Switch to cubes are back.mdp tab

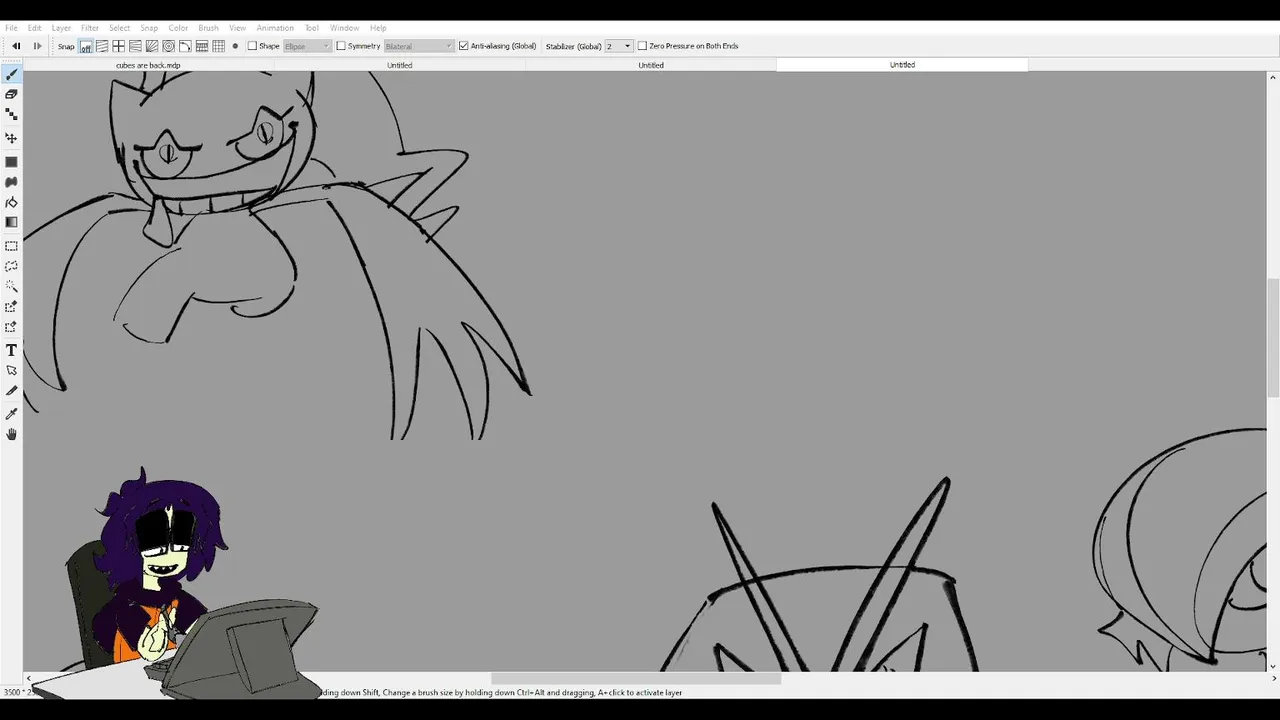point(148,65)
